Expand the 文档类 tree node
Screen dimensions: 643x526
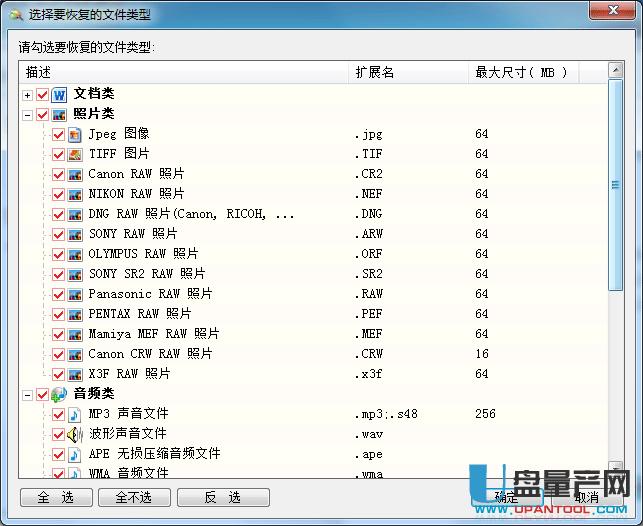tap(27, 94)
